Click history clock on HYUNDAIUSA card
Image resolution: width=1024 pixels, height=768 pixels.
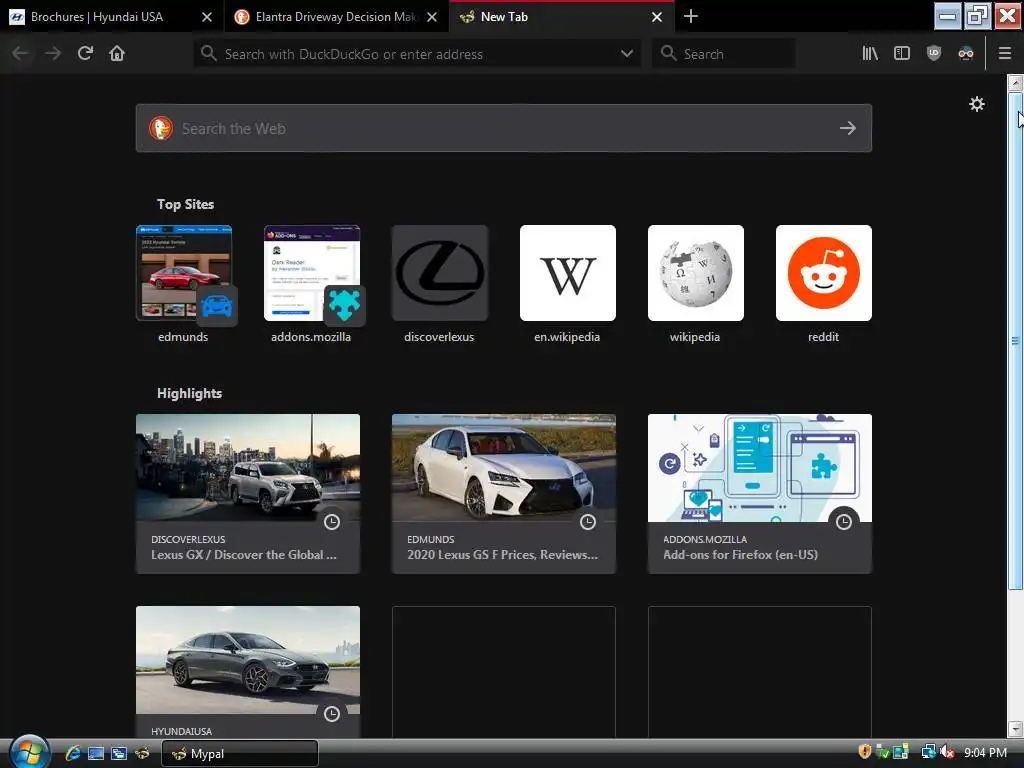coord(332,714)
